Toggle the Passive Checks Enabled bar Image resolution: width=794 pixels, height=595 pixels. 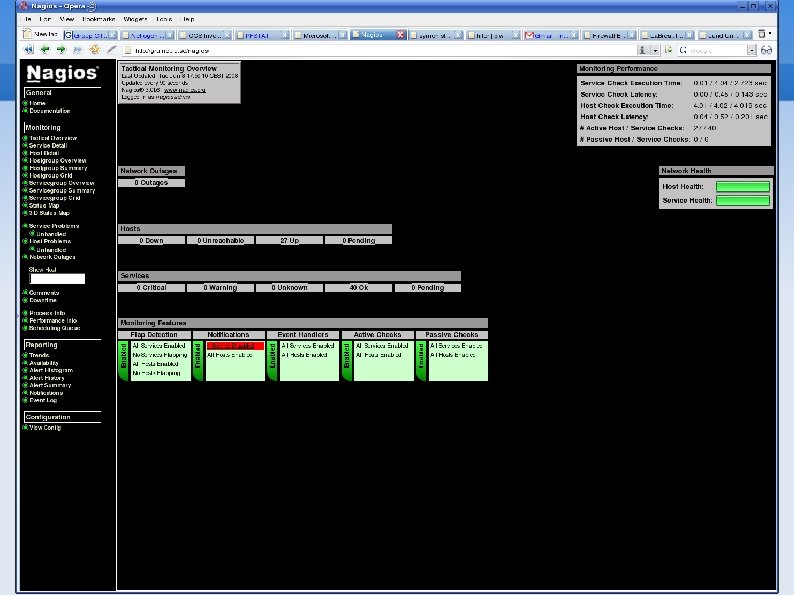[421, 361]
